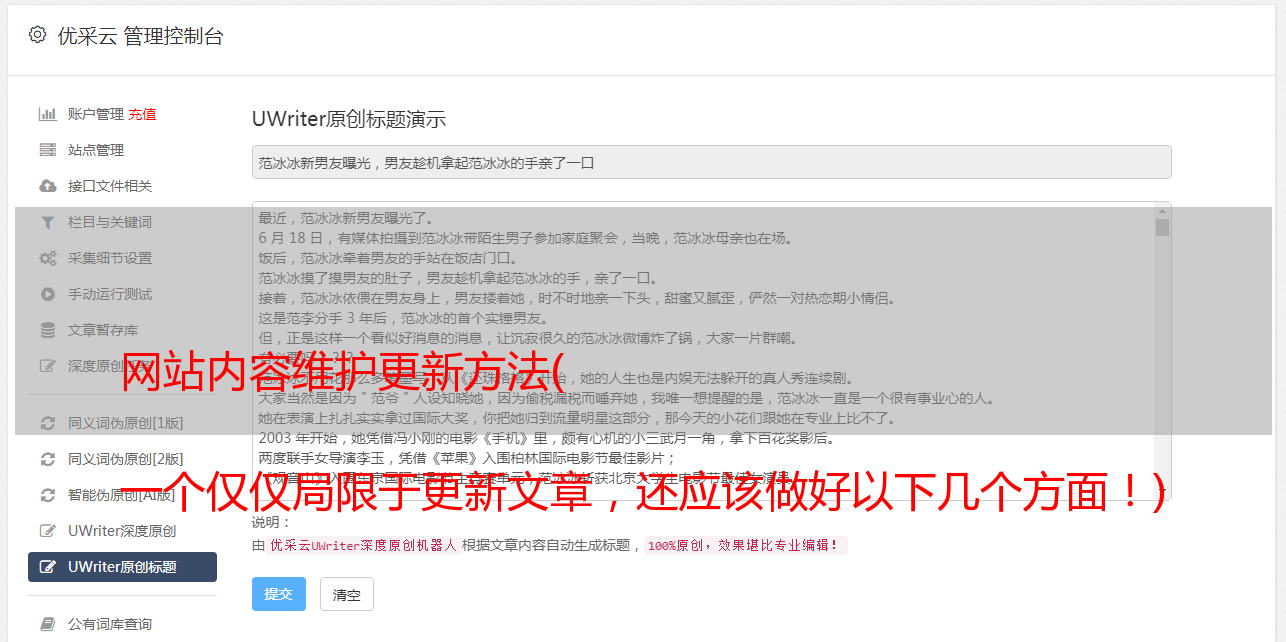Click the 公有词库查询 book icon
This screenshot has width=1286, height=642.
point(47,624)
